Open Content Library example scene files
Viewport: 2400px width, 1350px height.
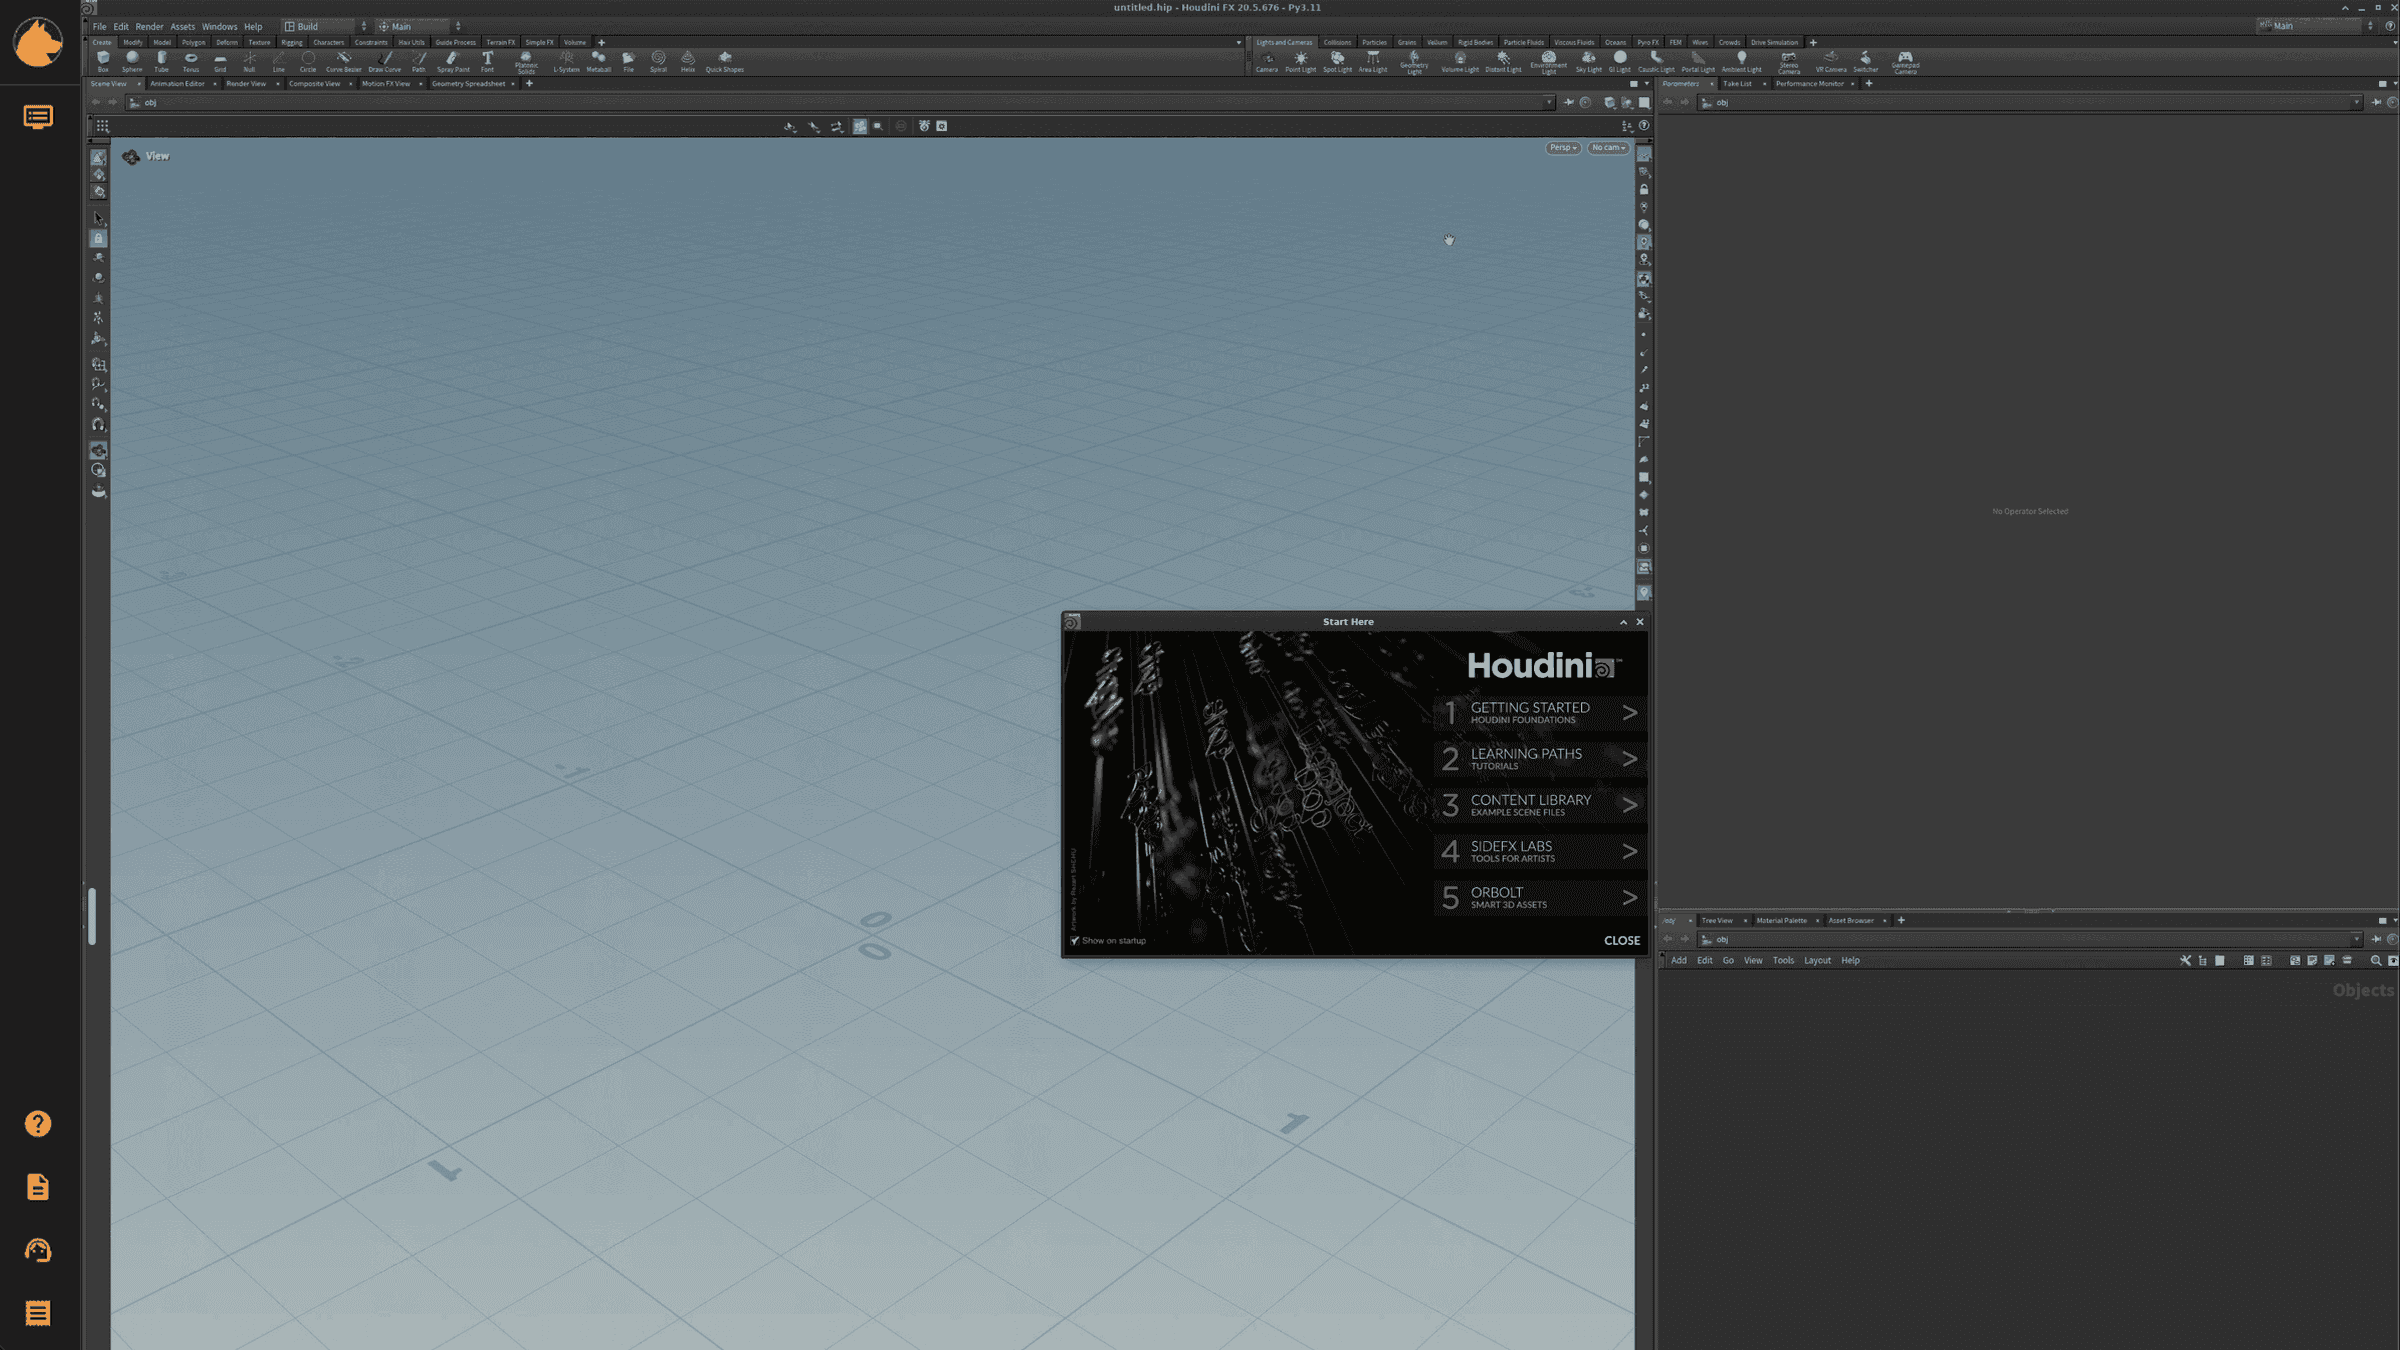click(1540, 805)
